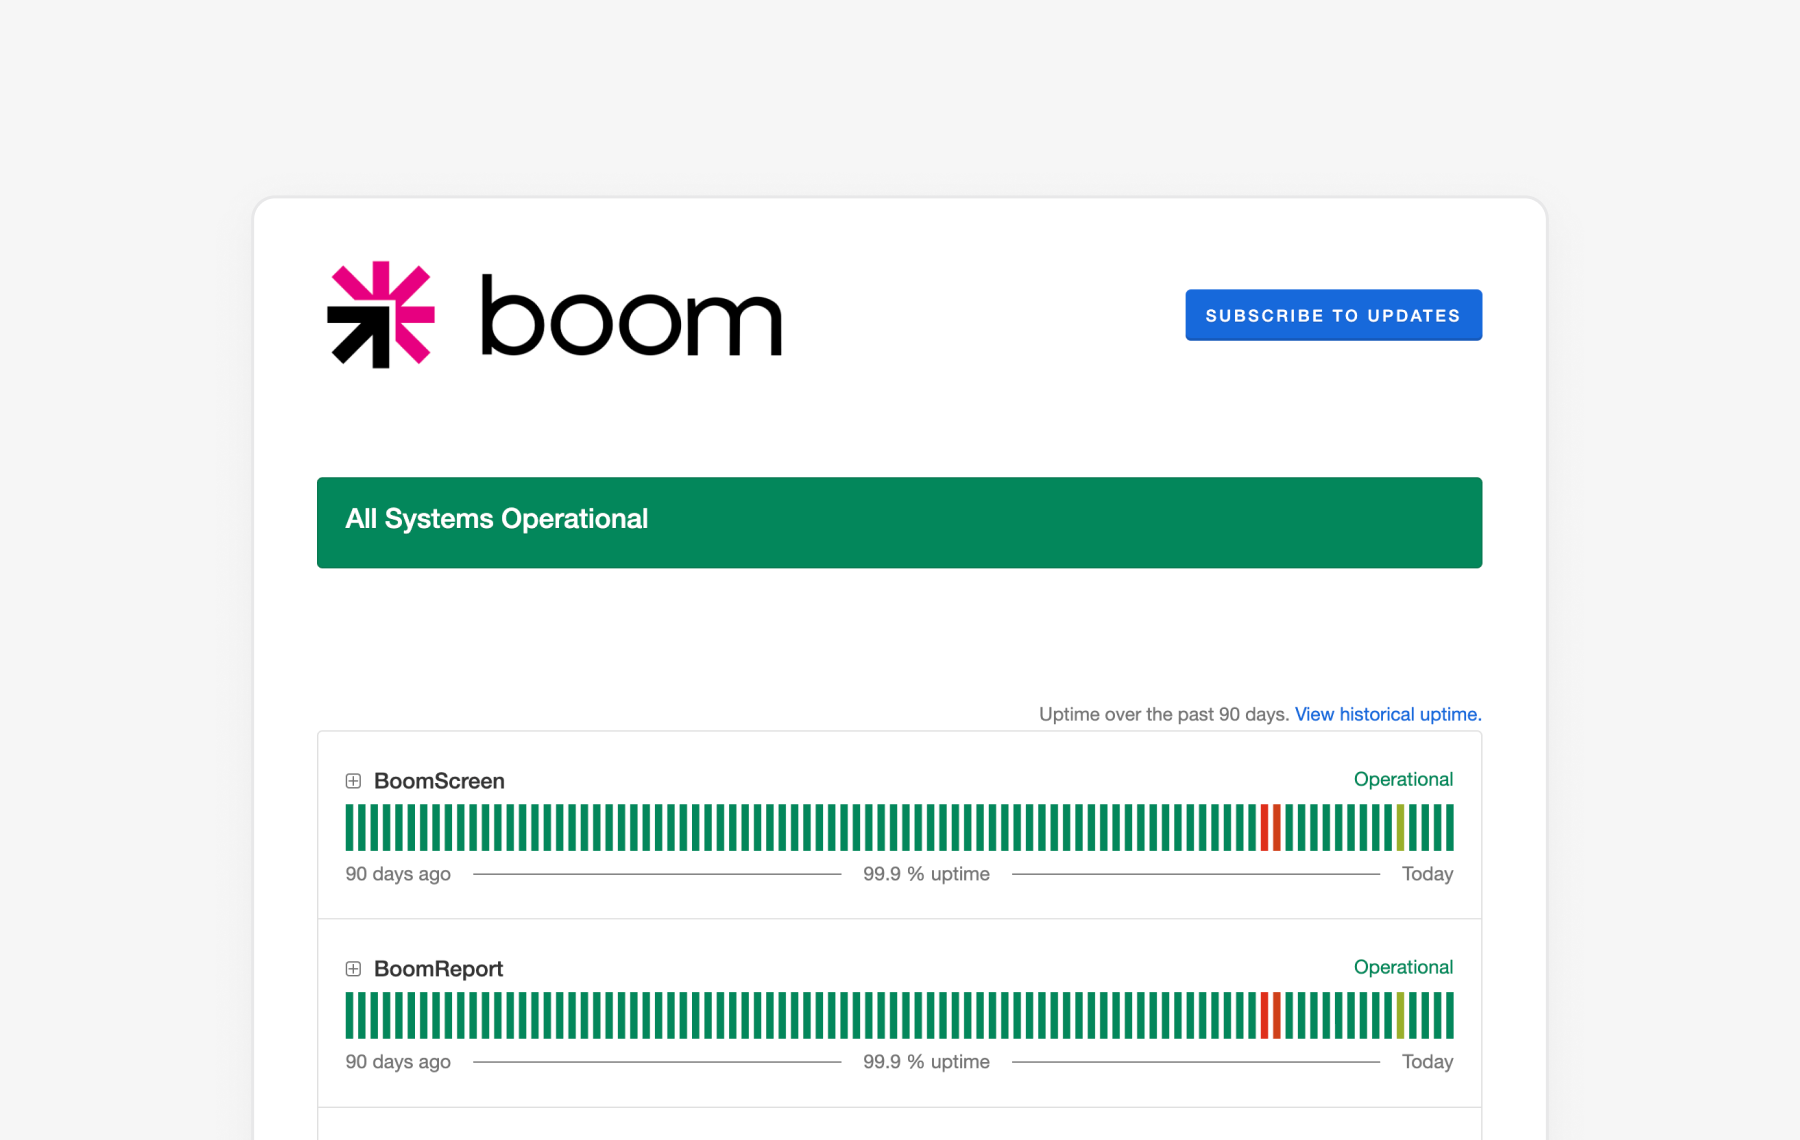1800x1140 pixels.
Task: Expand the BoomScreen component group
Action: 353,781
